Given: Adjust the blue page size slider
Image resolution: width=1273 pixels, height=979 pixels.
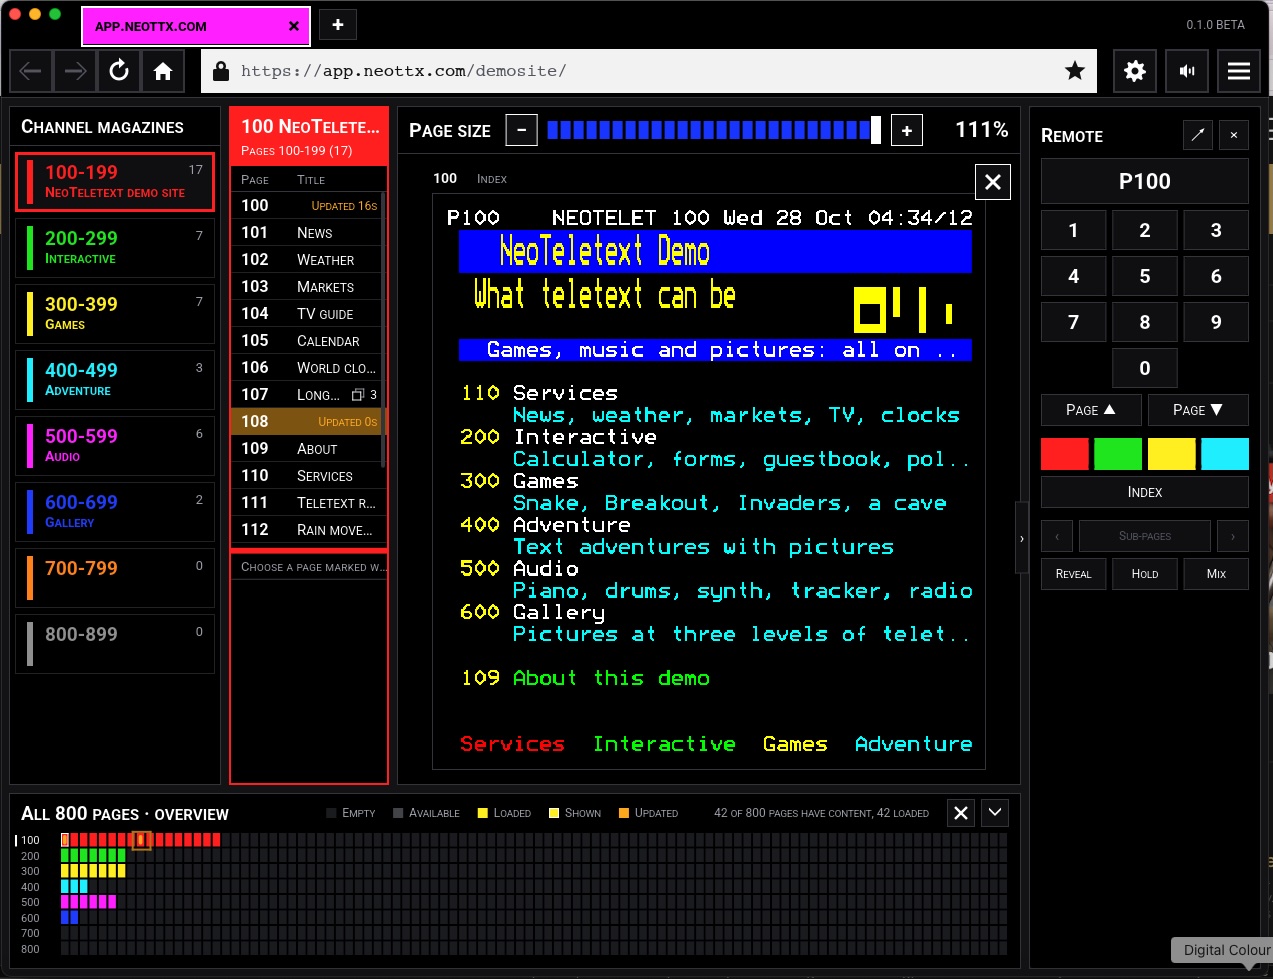Looking at the screenshot, I should [x=714, y=130].
